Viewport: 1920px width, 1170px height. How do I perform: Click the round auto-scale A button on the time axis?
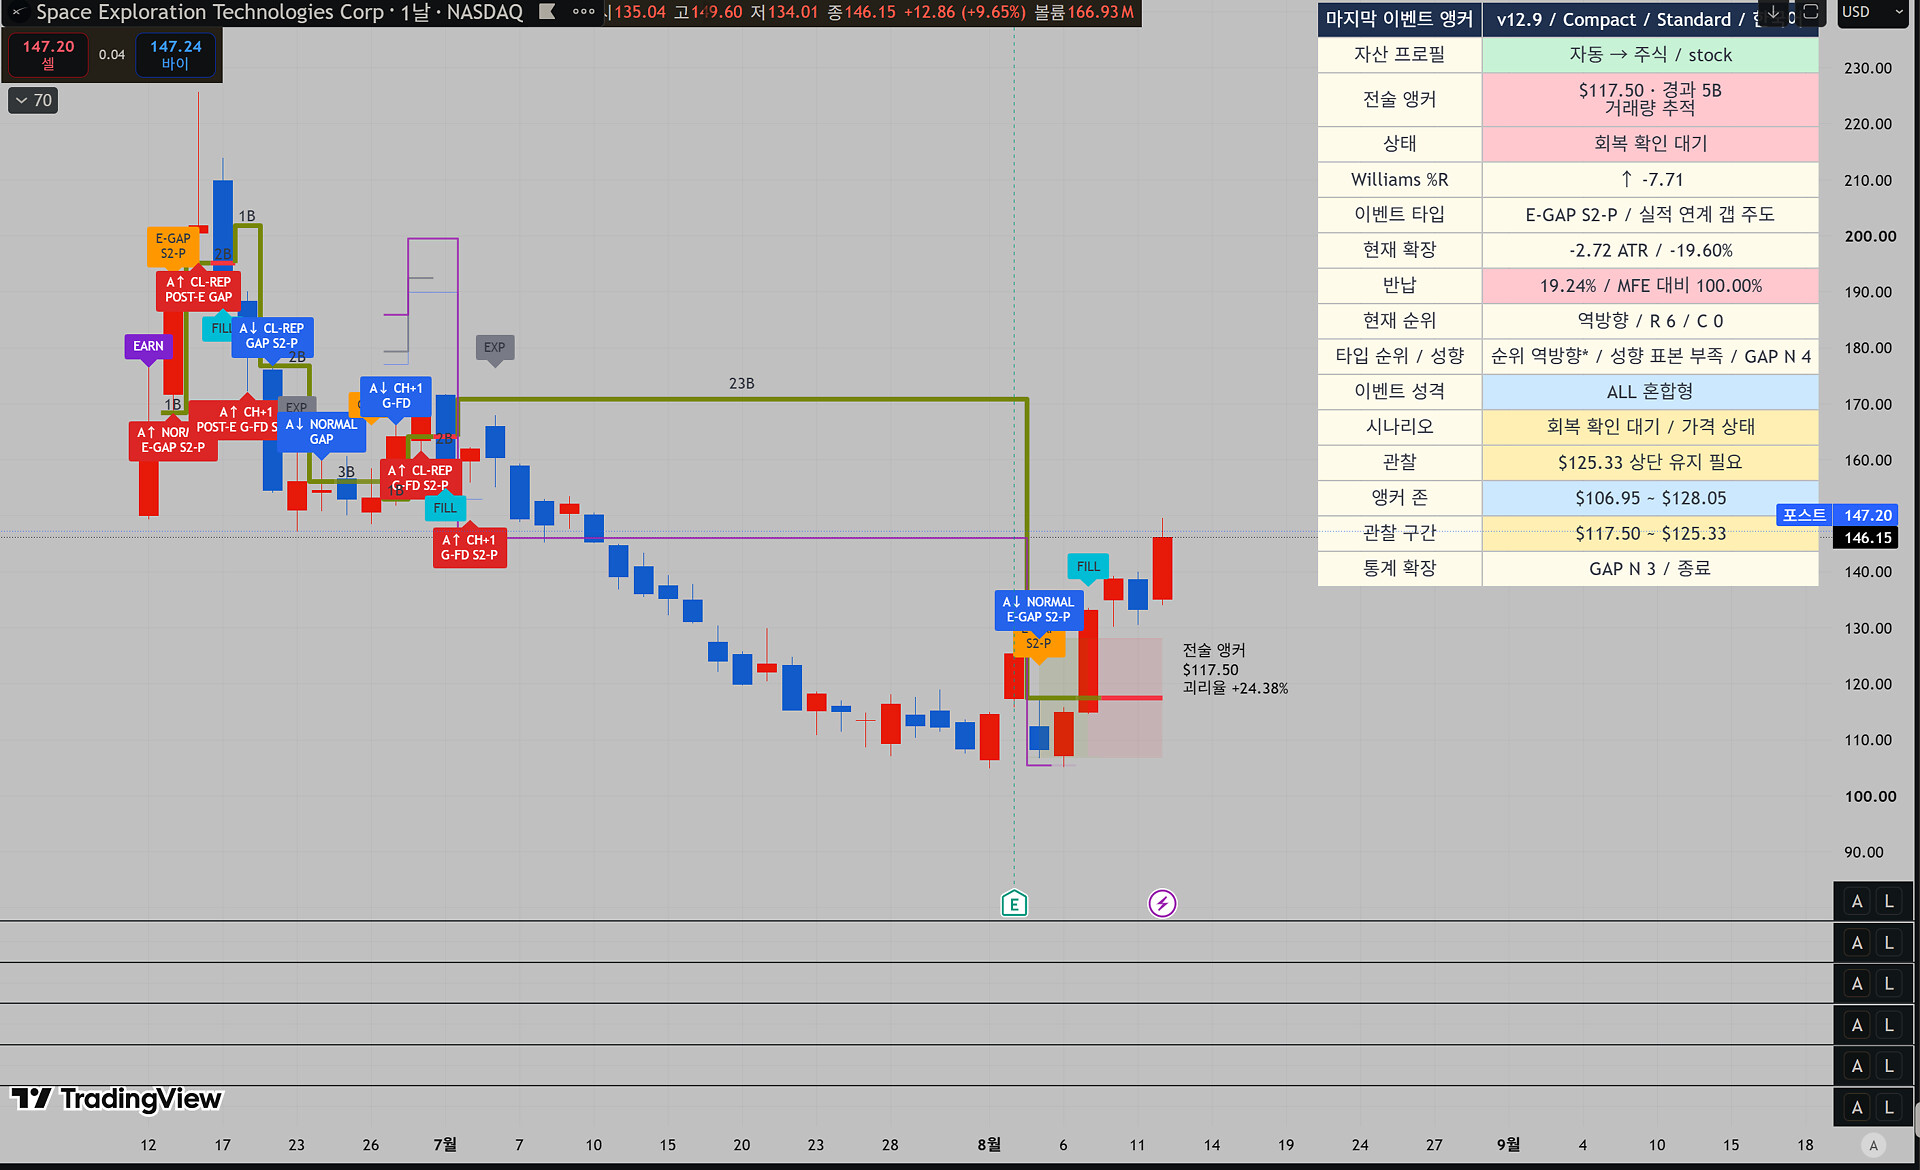pyautogui.click(x=1874, y=1145)
